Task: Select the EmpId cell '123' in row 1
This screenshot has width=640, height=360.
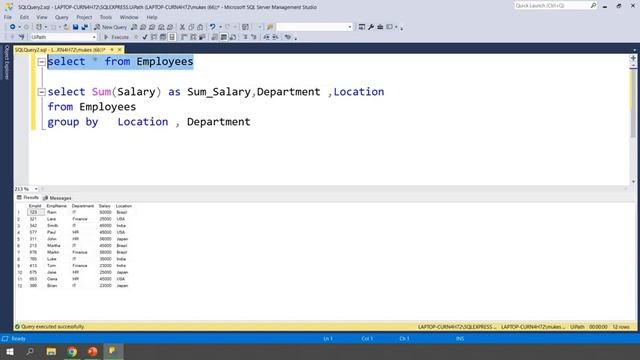Action: point(35,212)
